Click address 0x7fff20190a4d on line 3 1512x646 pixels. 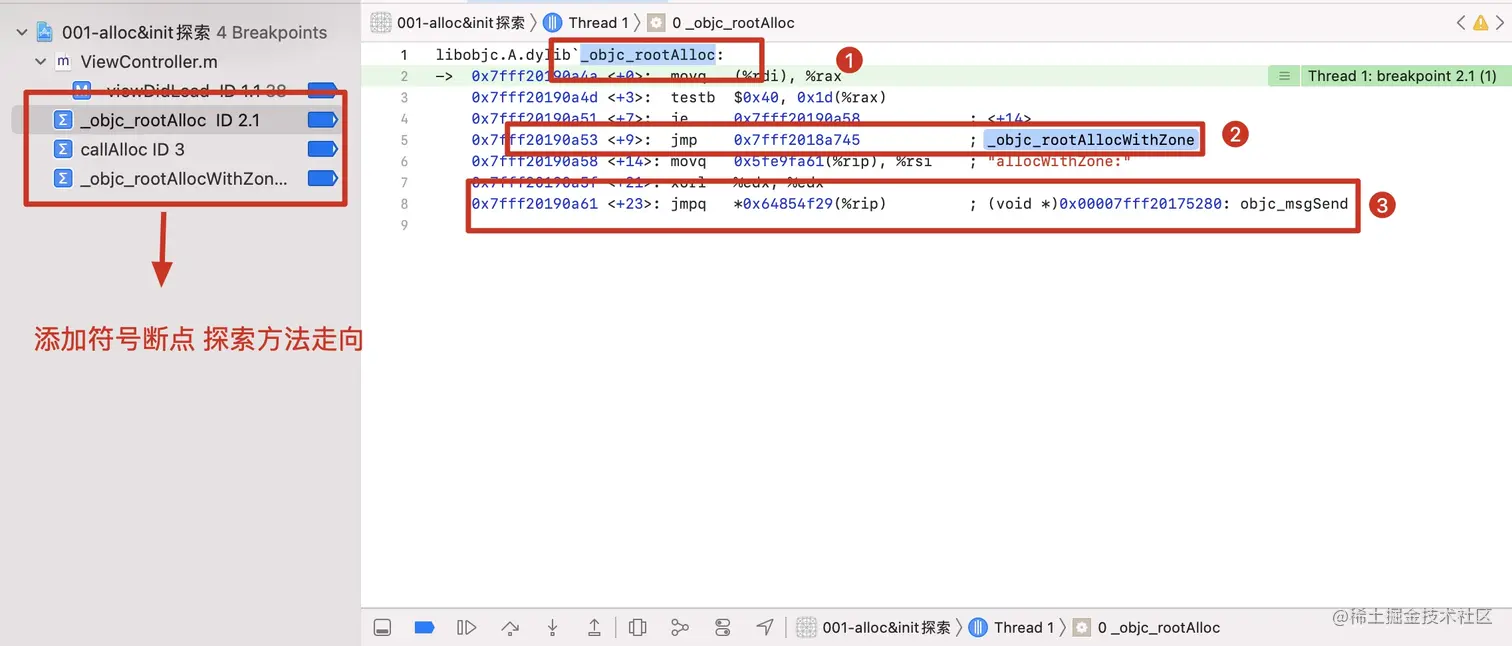pos(534,97)
